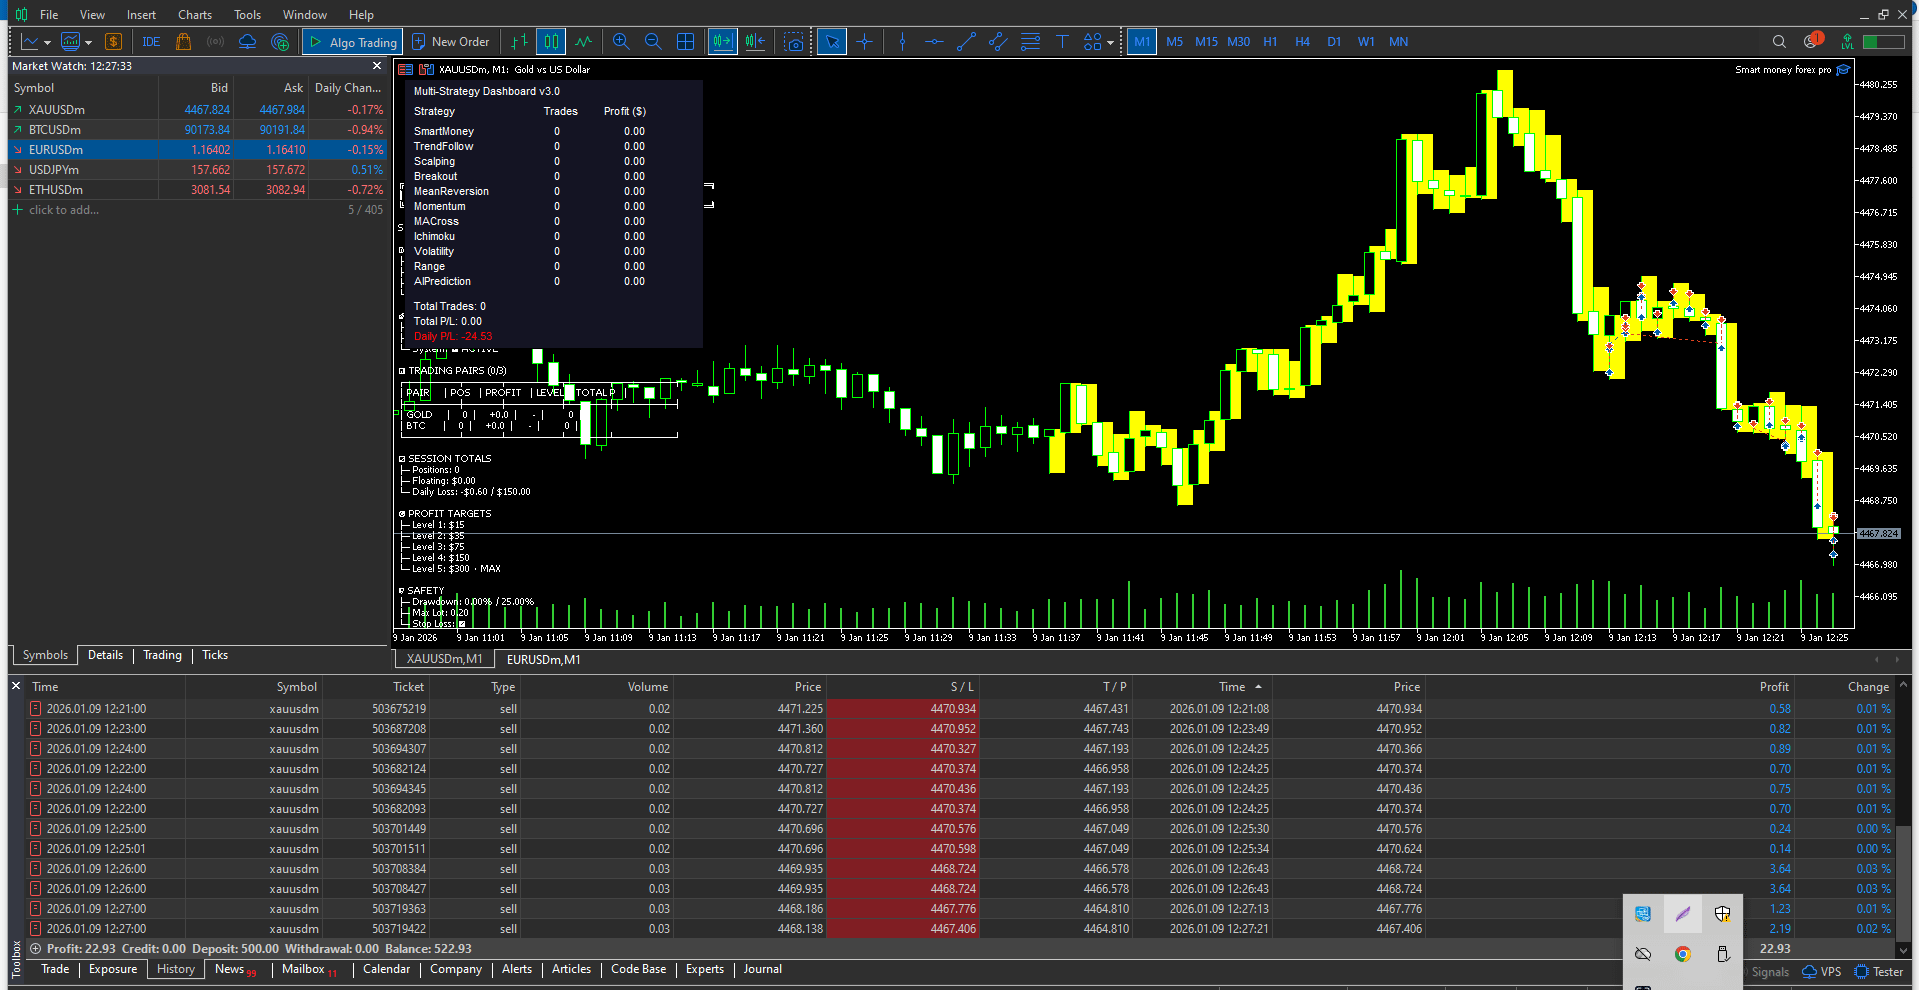Switch to the EURUSDm,M1 chart tab

point(543,660)
